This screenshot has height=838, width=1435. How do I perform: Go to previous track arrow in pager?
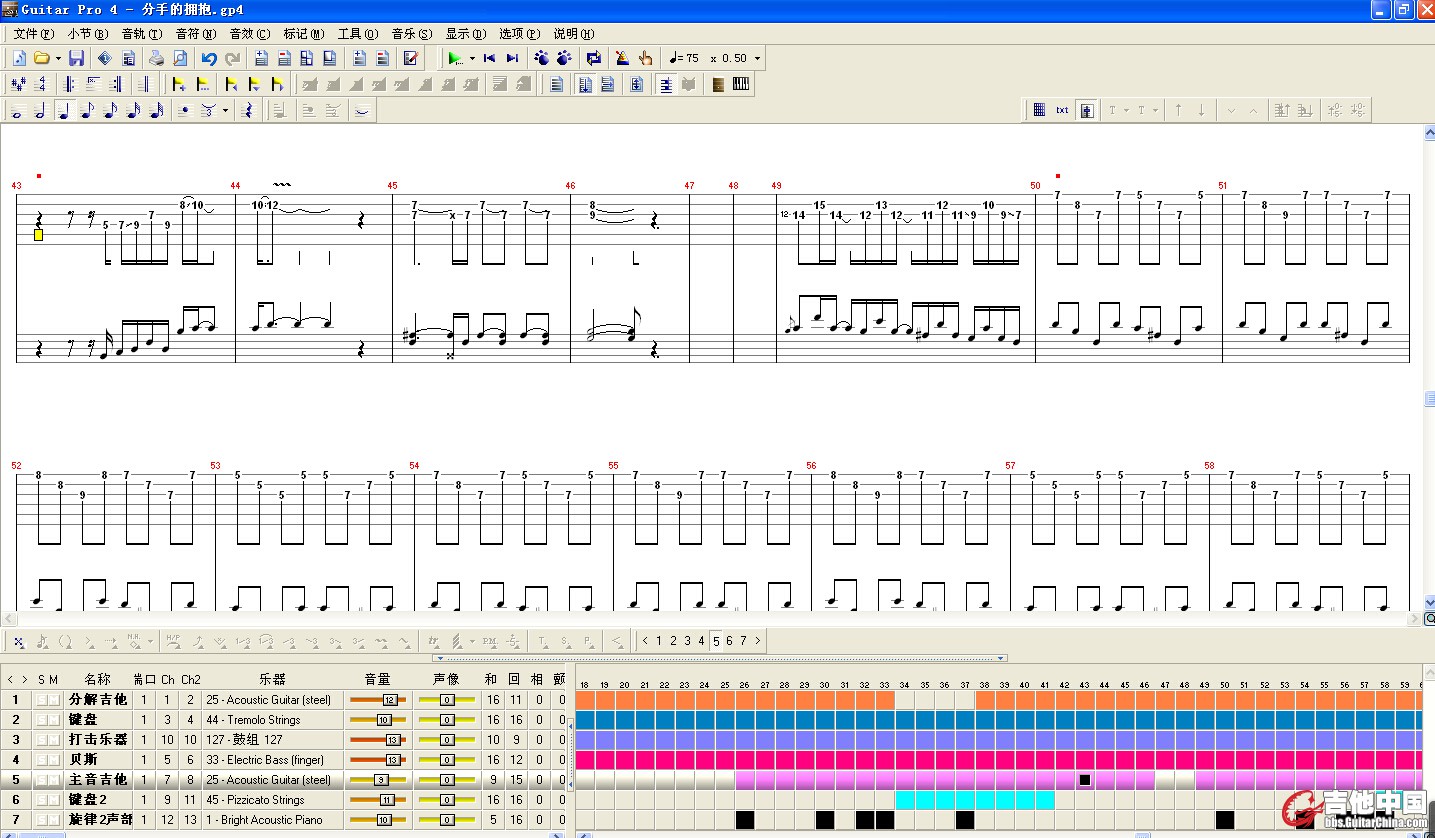pos(645,641)
